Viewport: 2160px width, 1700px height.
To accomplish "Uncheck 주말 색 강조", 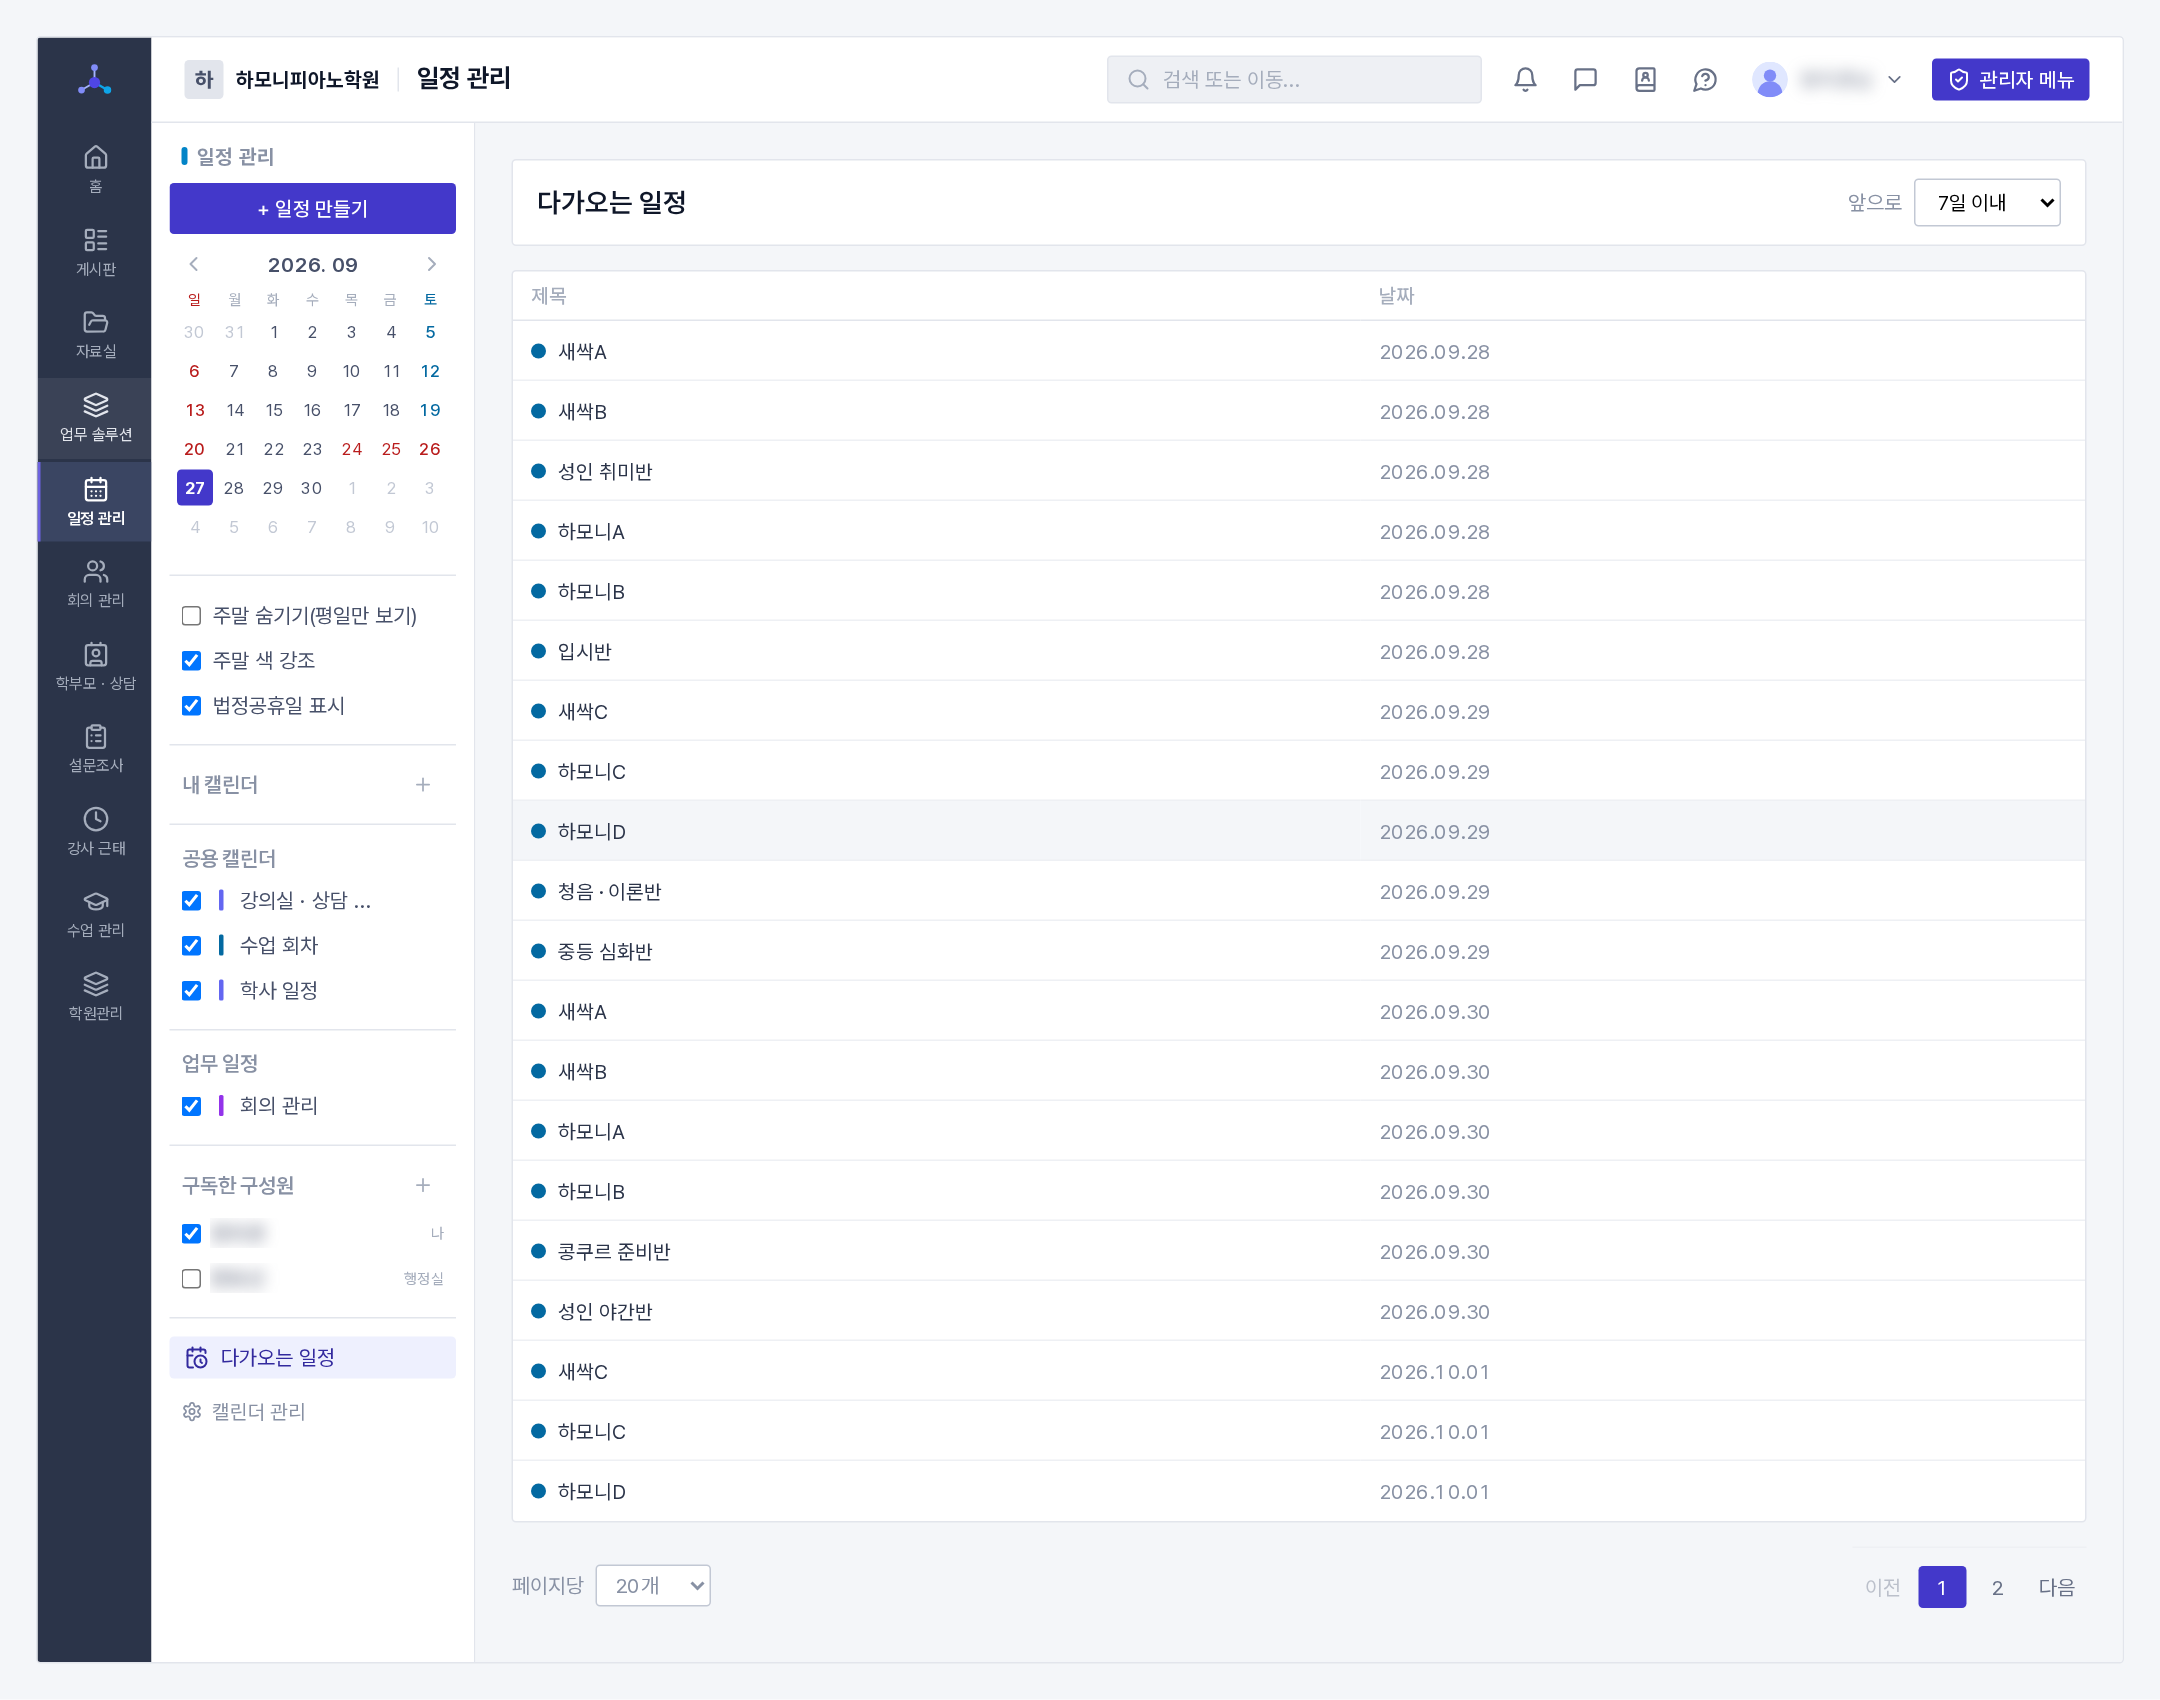I will 191,661.
